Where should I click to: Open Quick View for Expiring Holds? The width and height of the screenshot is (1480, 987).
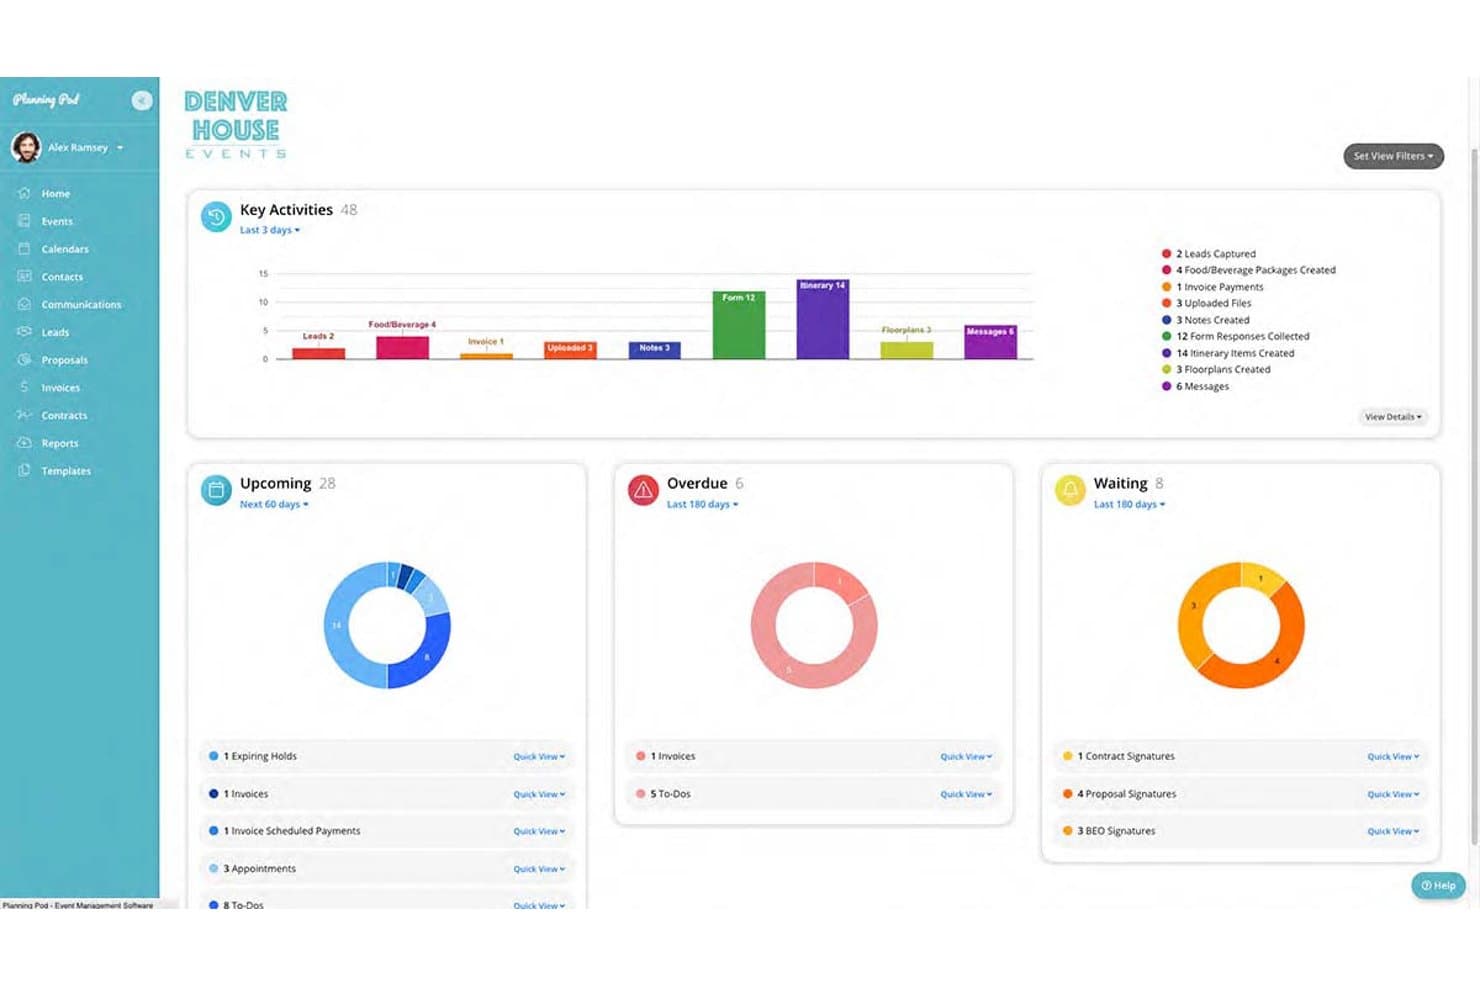pyautogui.click(x=539, y=757)
